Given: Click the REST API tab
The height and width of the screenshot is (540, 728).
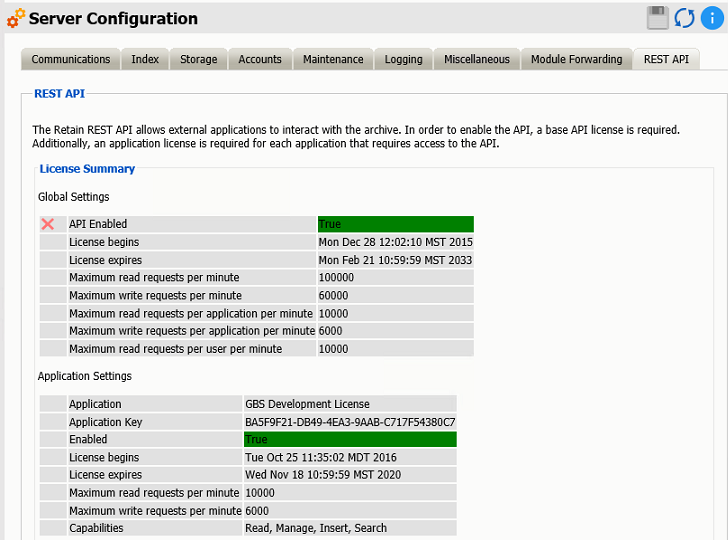Looking at the screenshot, I should [x=666, y=59].
